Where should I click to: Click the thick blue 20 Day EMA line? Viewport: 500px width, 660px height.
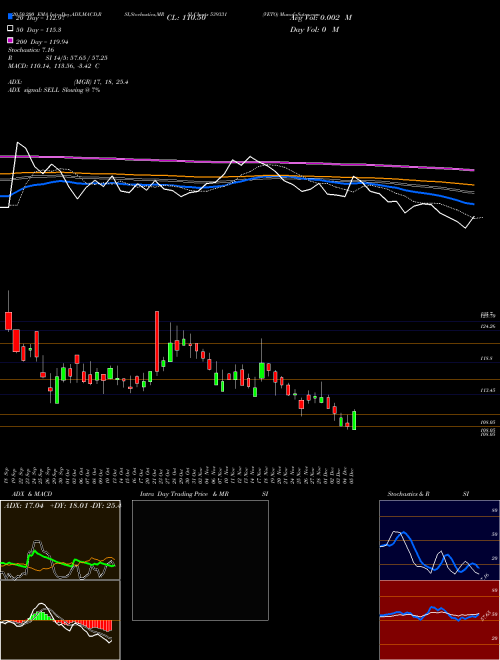tap(237, 182)
